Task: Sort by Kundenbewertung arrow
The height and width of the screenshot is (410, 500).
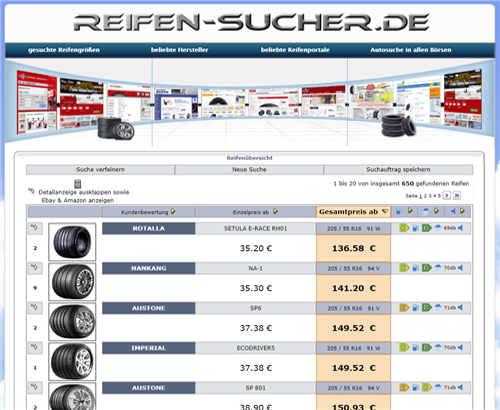Action: click(173, 211)
